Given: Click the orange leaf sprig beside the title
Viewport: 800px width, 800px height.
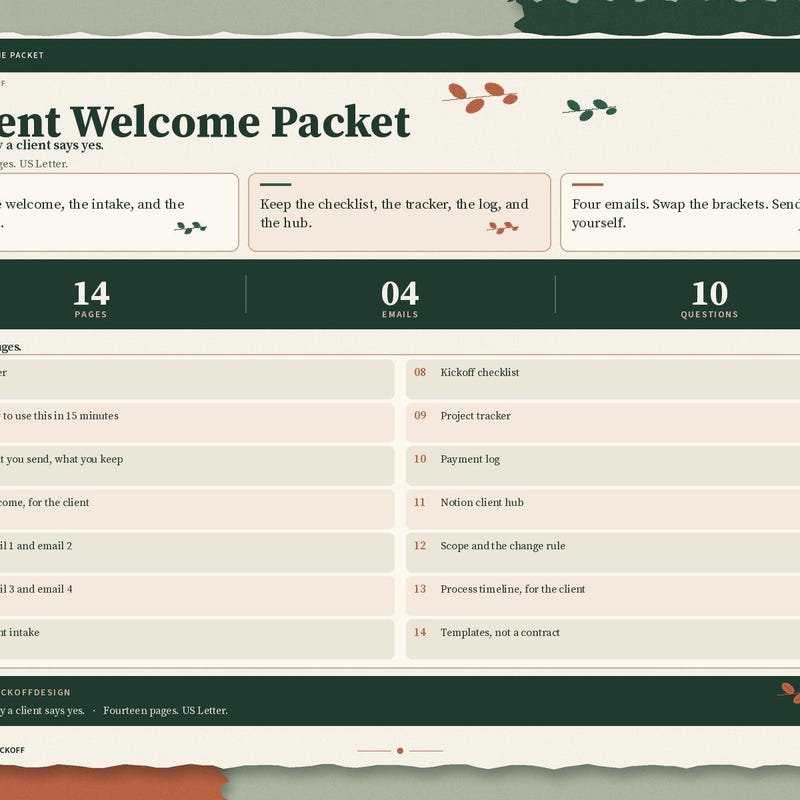Looking at the screenshot, I should (x=480, y=97).
